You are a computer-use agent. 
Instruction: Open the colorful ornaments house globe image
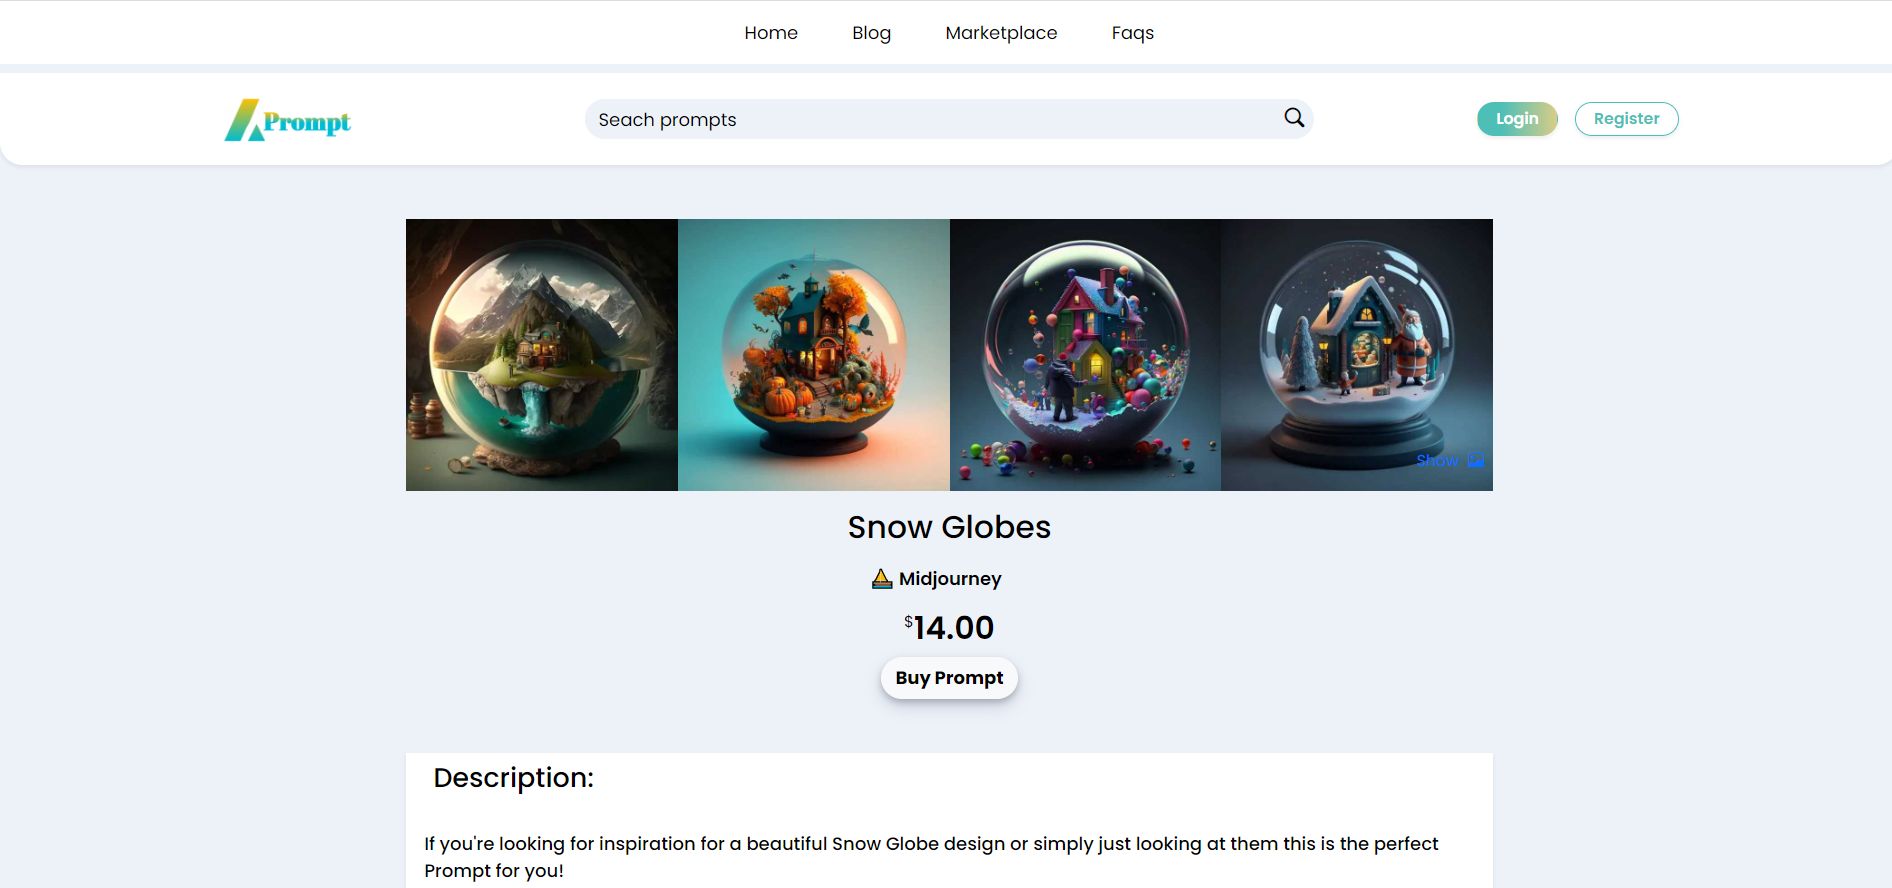[1085, 355]
